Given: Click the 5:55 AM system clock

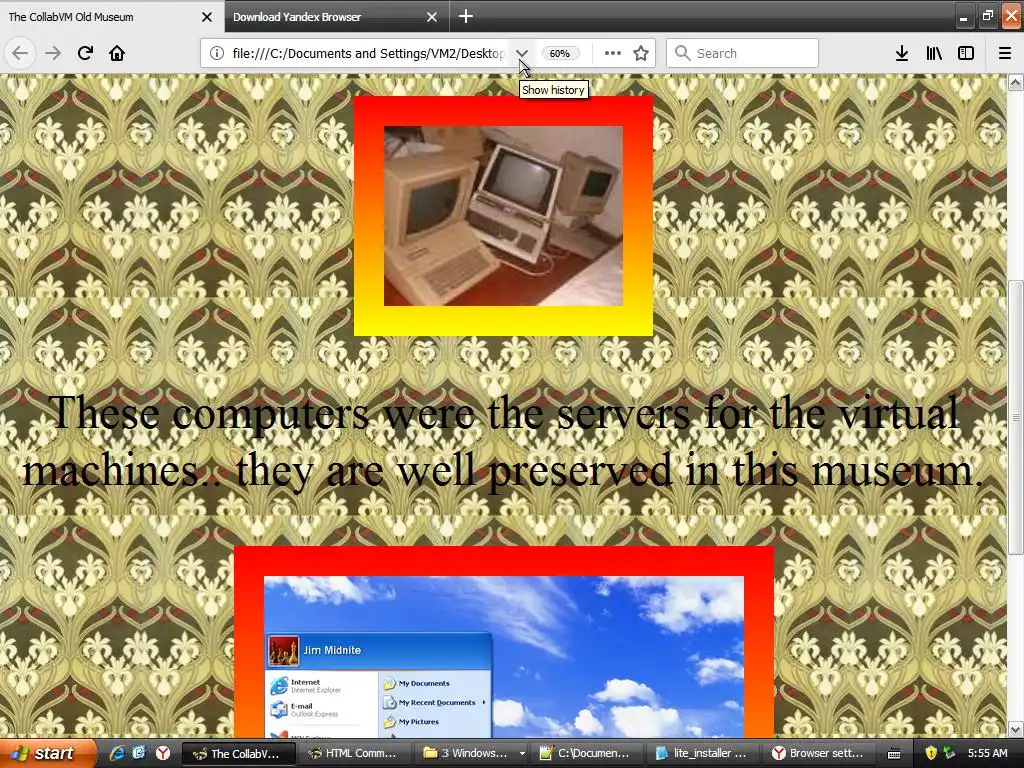Looking at the screenshot, I should [987, 754].
